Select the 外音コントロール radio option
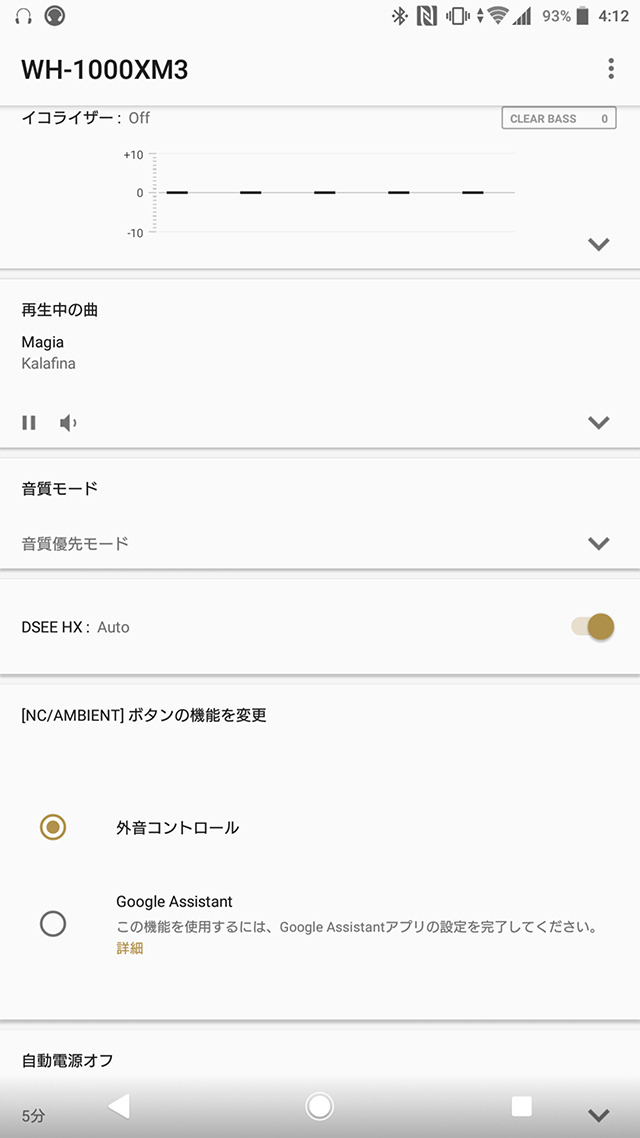 53,827
